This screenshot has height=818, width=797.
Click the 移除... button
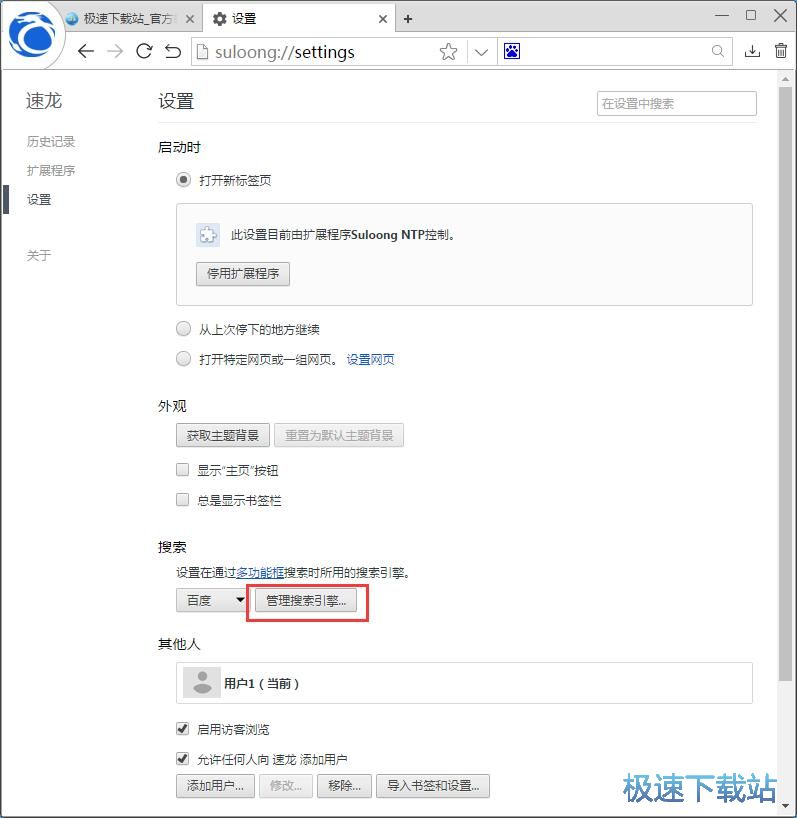(x=344, y=786)
